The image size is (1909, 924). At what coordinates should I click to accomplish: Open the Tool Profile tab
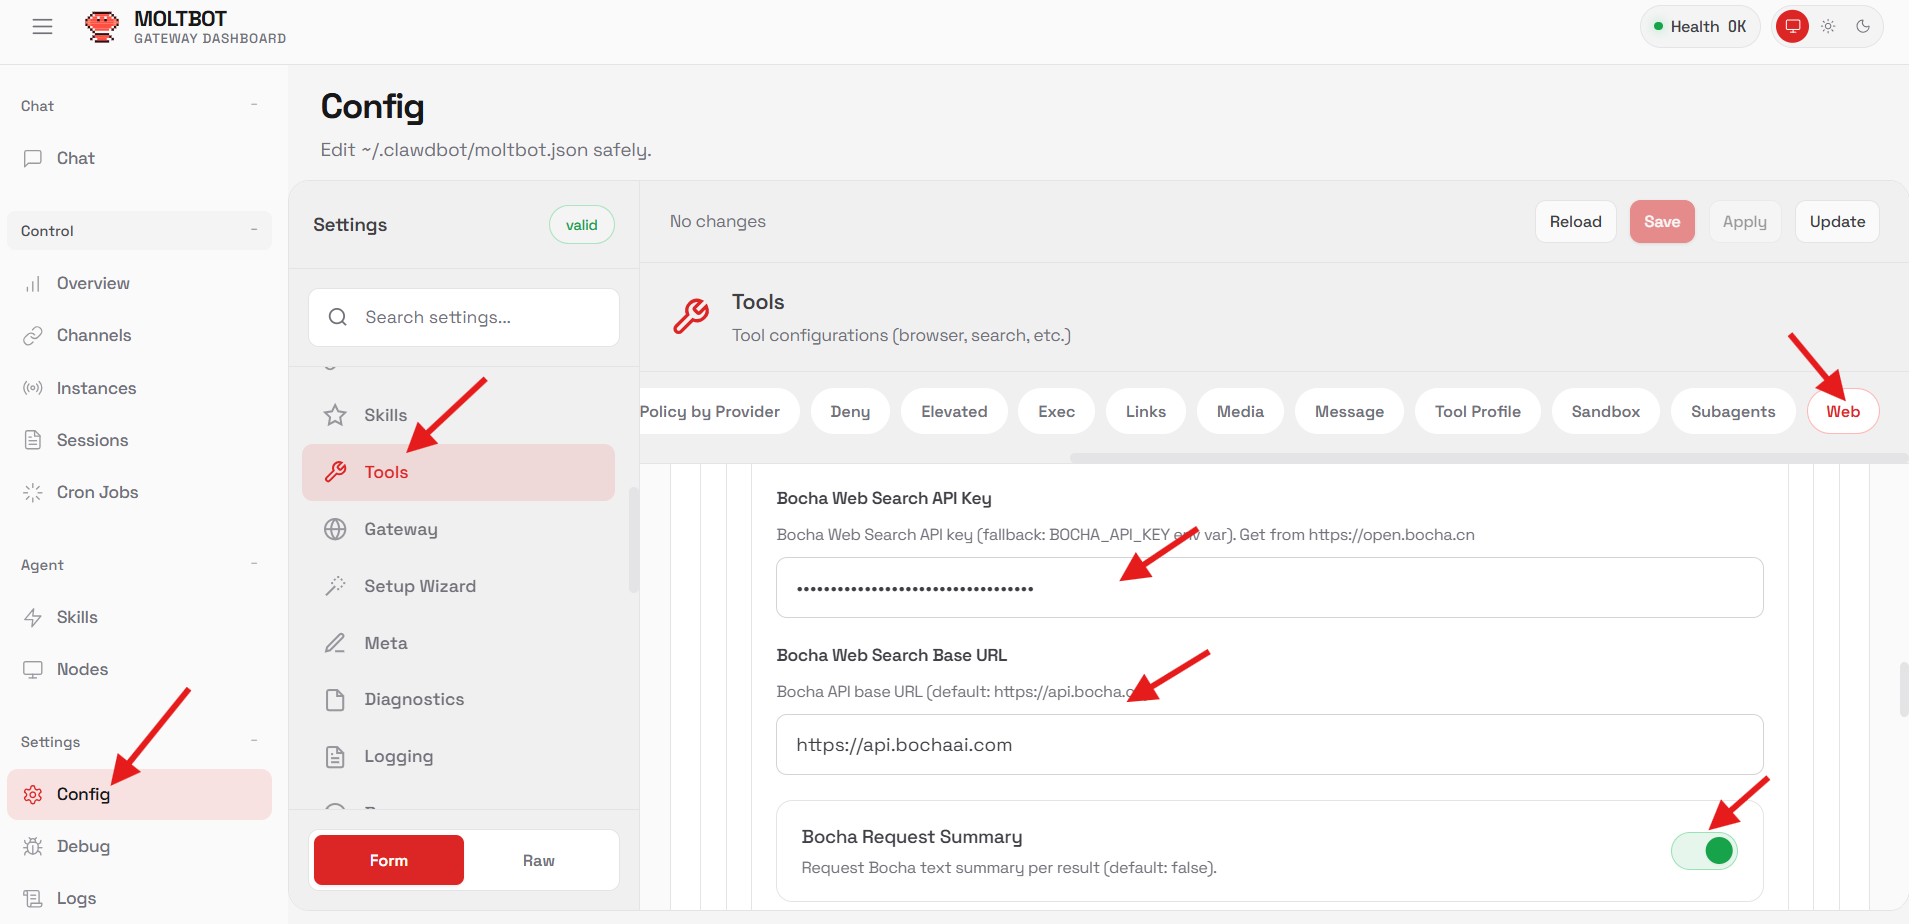pyautogui.click(x=1477, y=411)
